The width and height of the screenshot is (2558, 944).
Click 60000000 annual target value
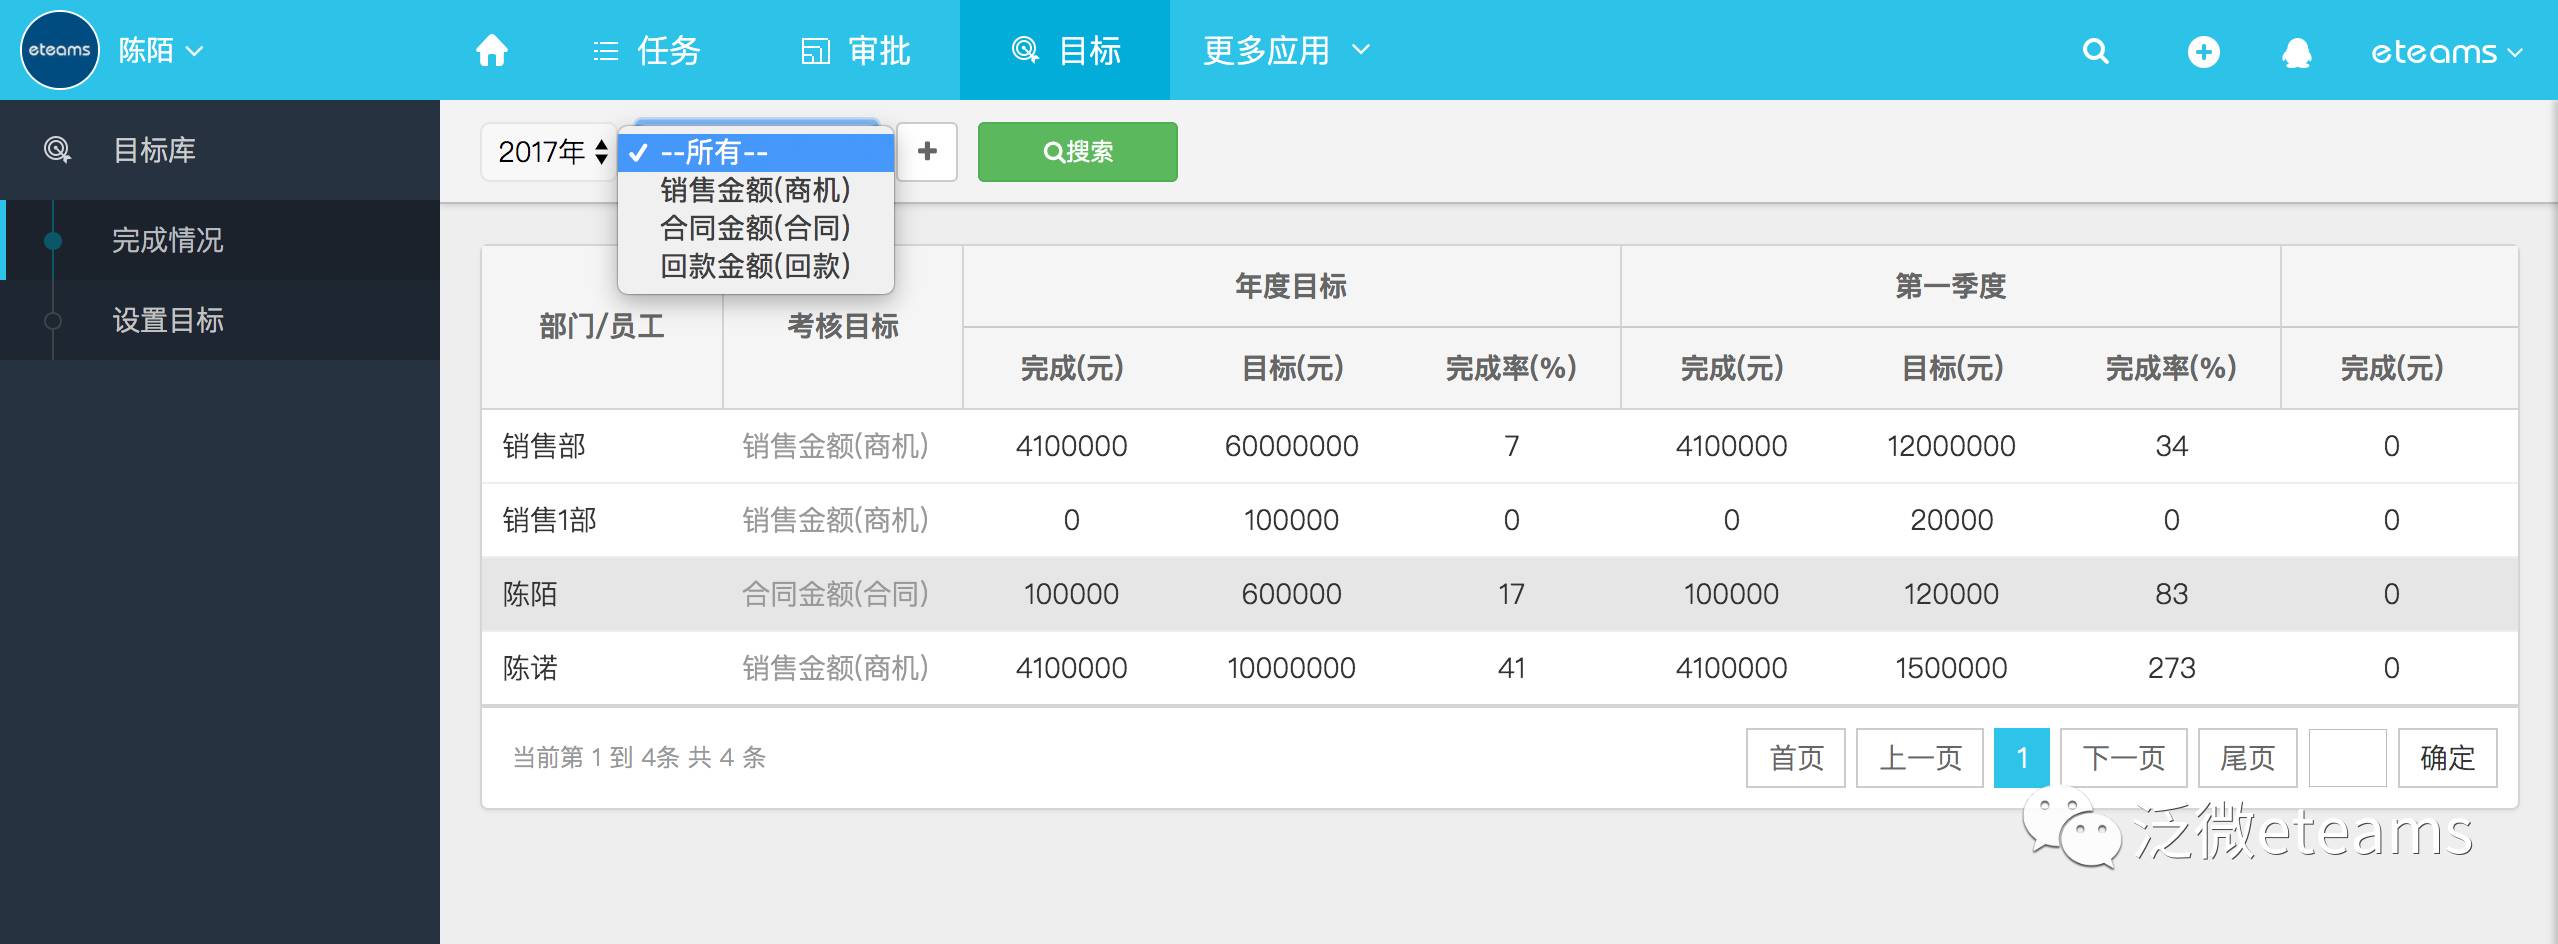point(1292,446)
